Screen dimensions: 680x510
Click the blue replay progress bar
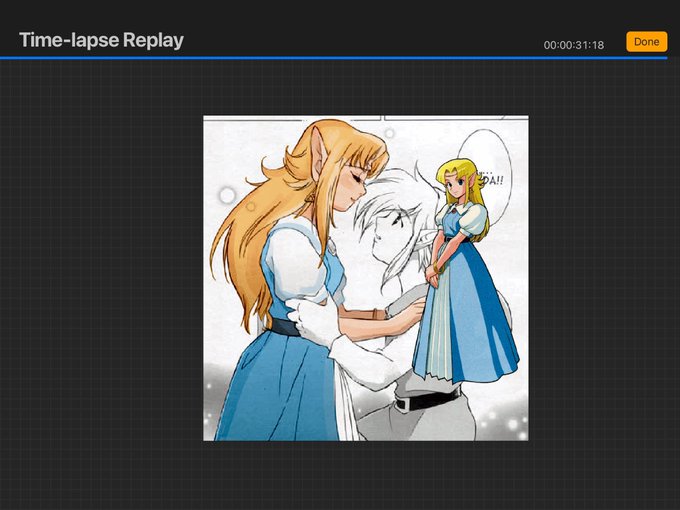333,58
